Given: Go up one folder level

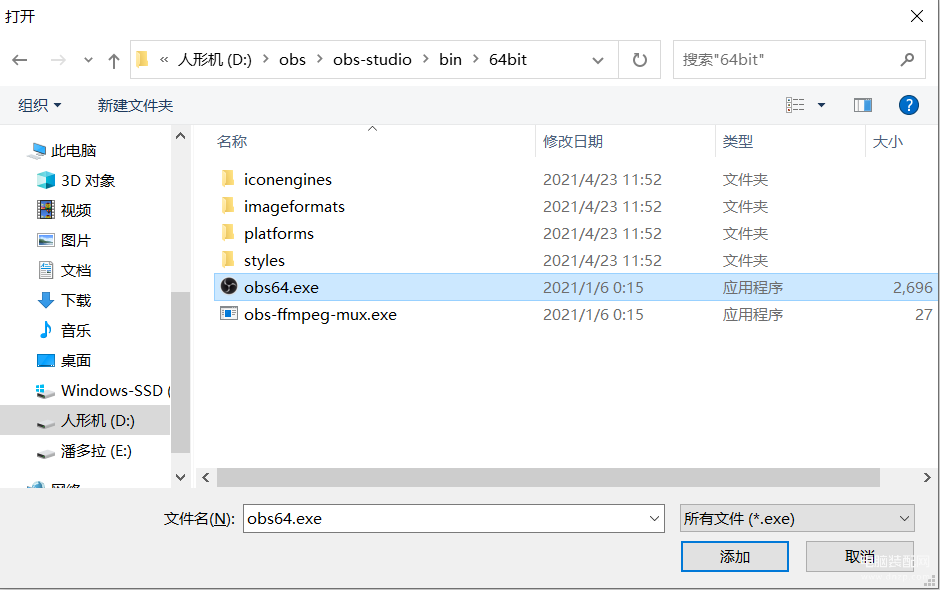Looking at the screenshot, I should point(114,60).
